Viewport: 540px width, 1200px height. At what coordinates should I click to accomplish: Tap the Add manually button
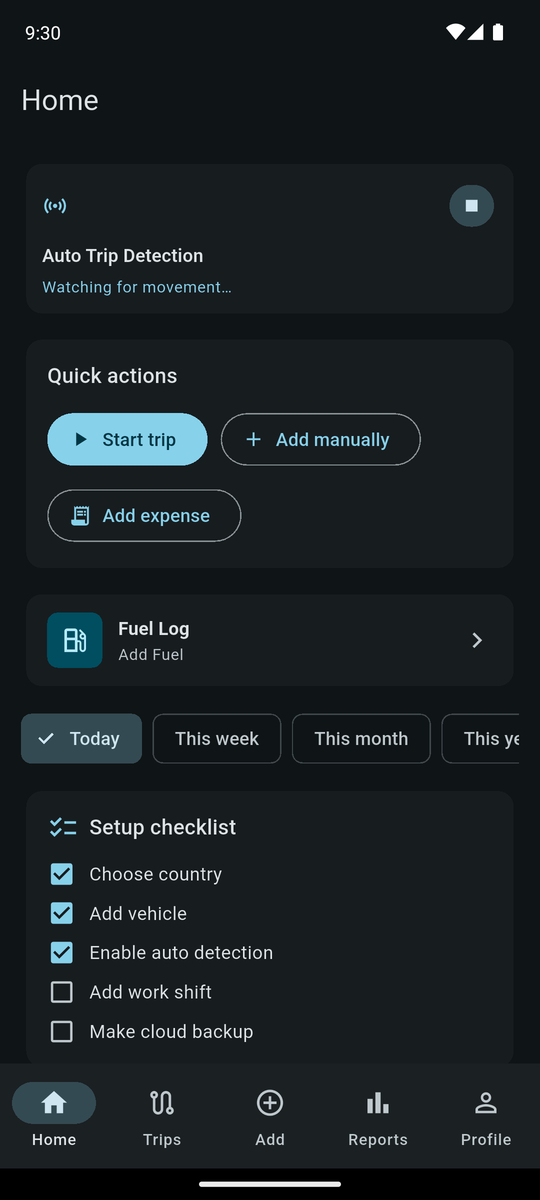(321, 440)
